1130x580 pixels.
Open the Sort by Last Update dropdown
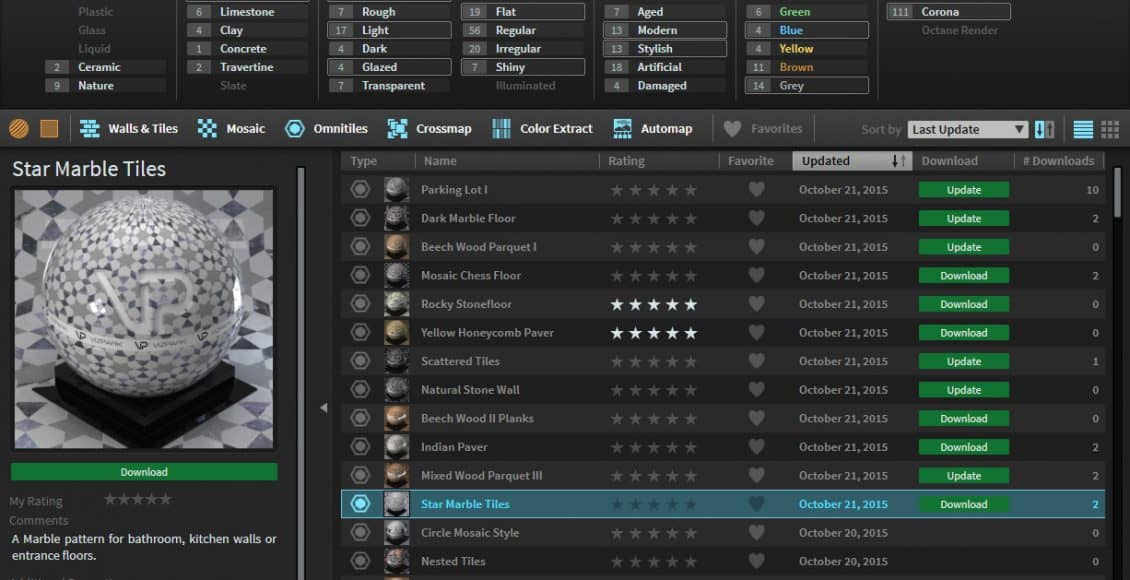(968, 130)
